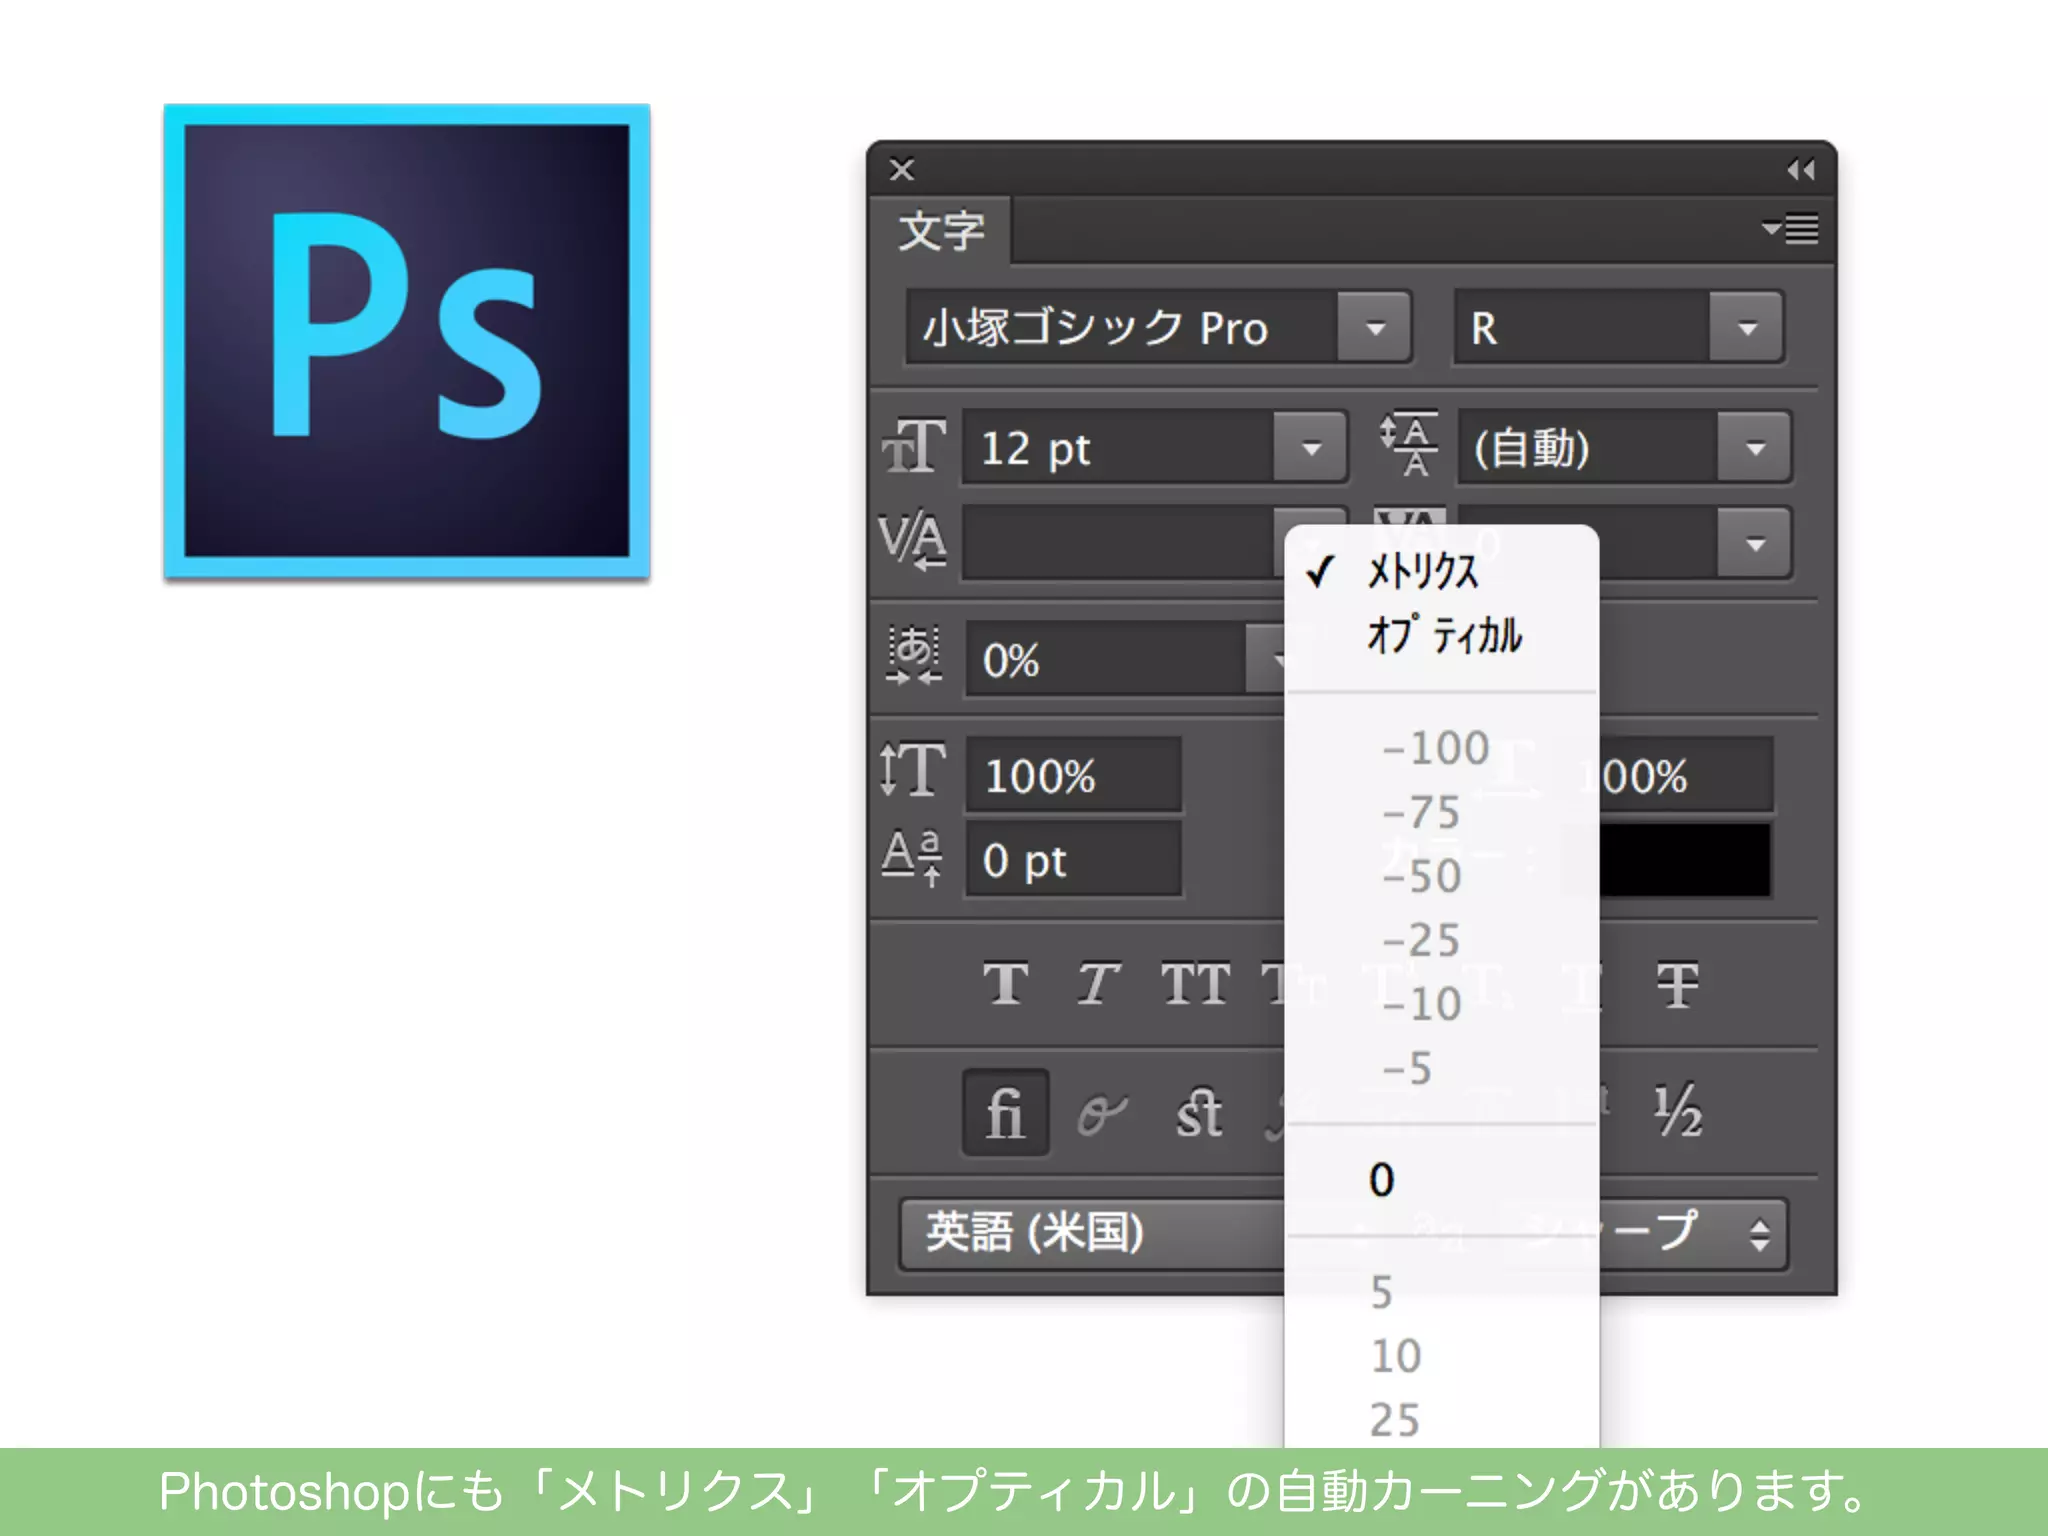Choose 10 in the kerning menu
Image resolution: width=2048 pixels, height=1536 pixels.
[x=1441, y=1356]
